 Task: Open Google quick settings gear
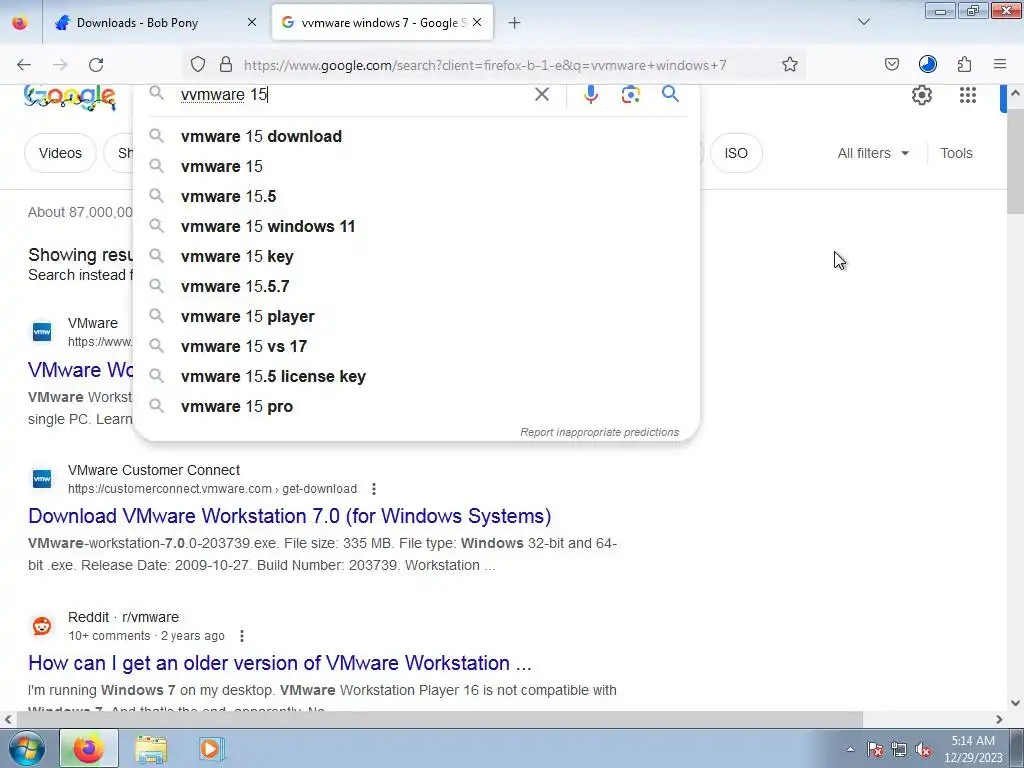click(921, 95)
